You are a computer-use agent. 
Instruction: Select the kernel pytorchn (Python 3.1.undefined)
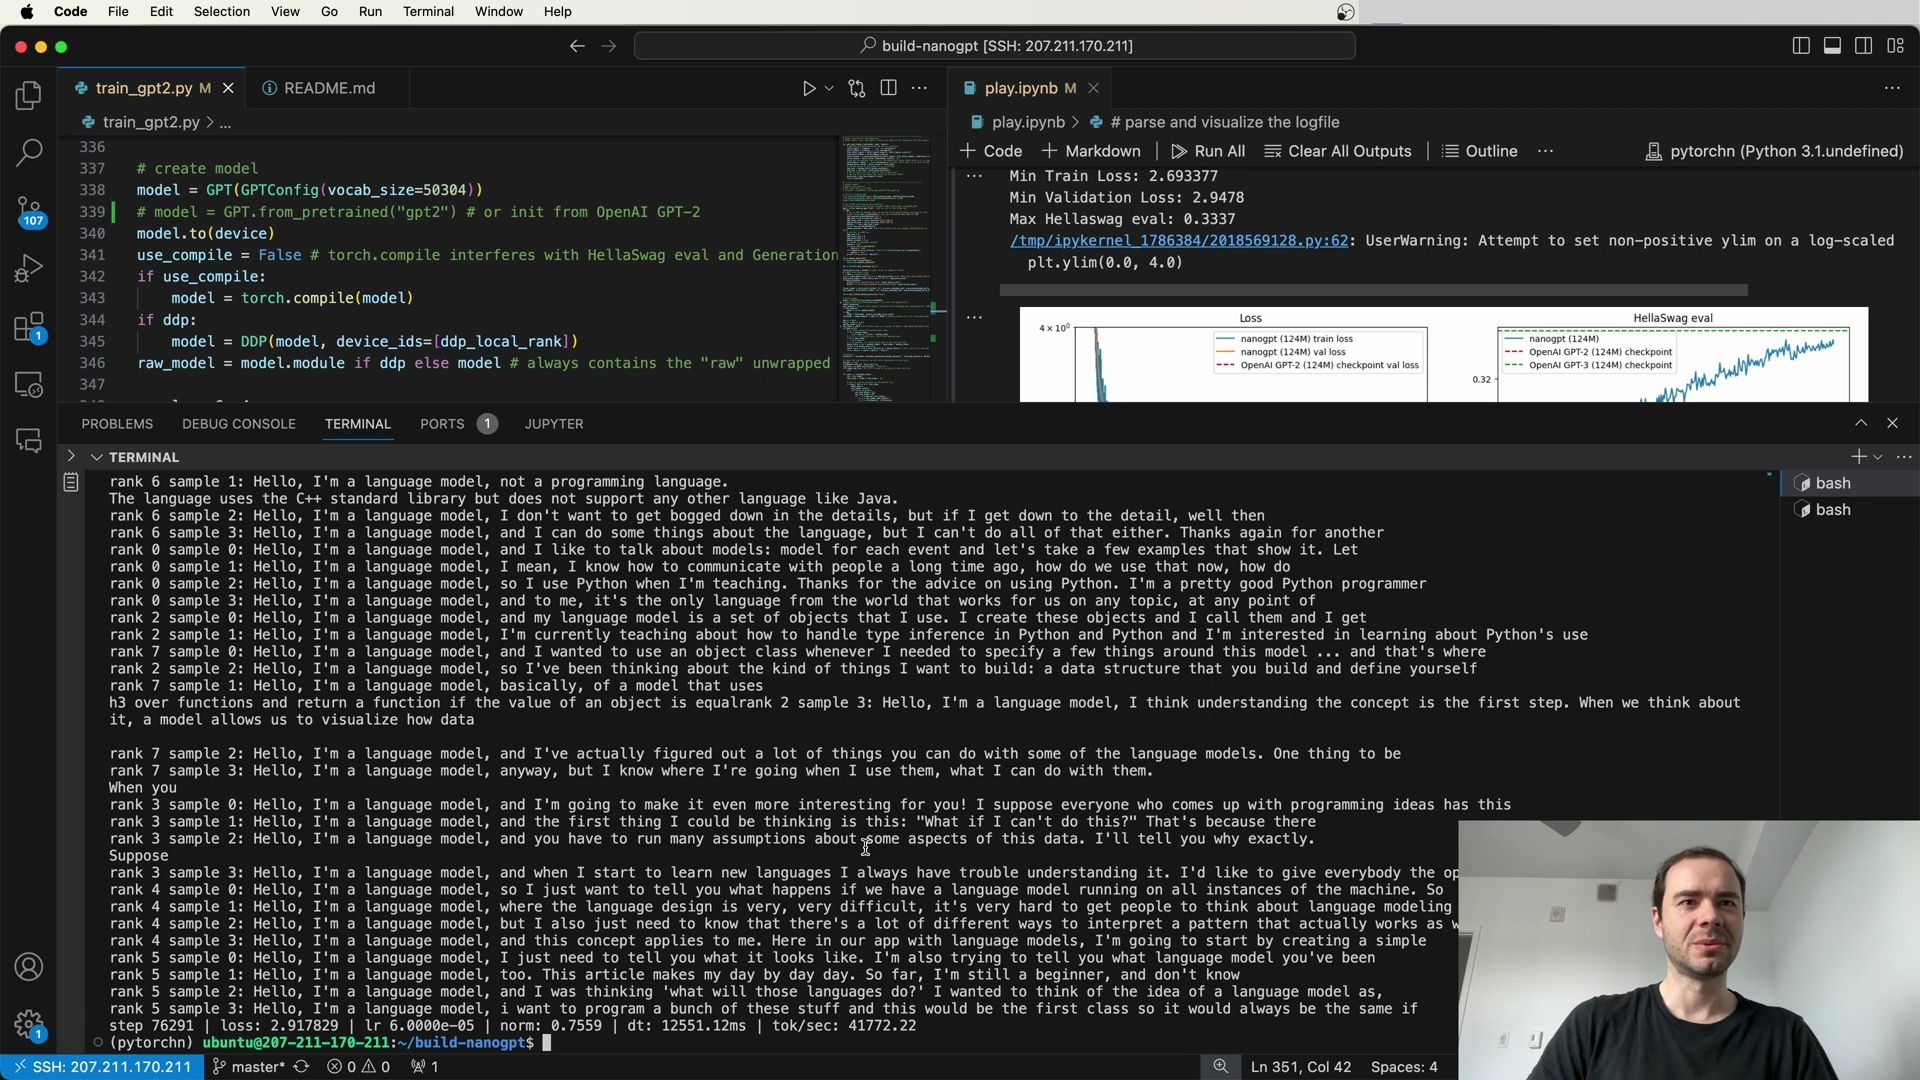(1775, 151)
